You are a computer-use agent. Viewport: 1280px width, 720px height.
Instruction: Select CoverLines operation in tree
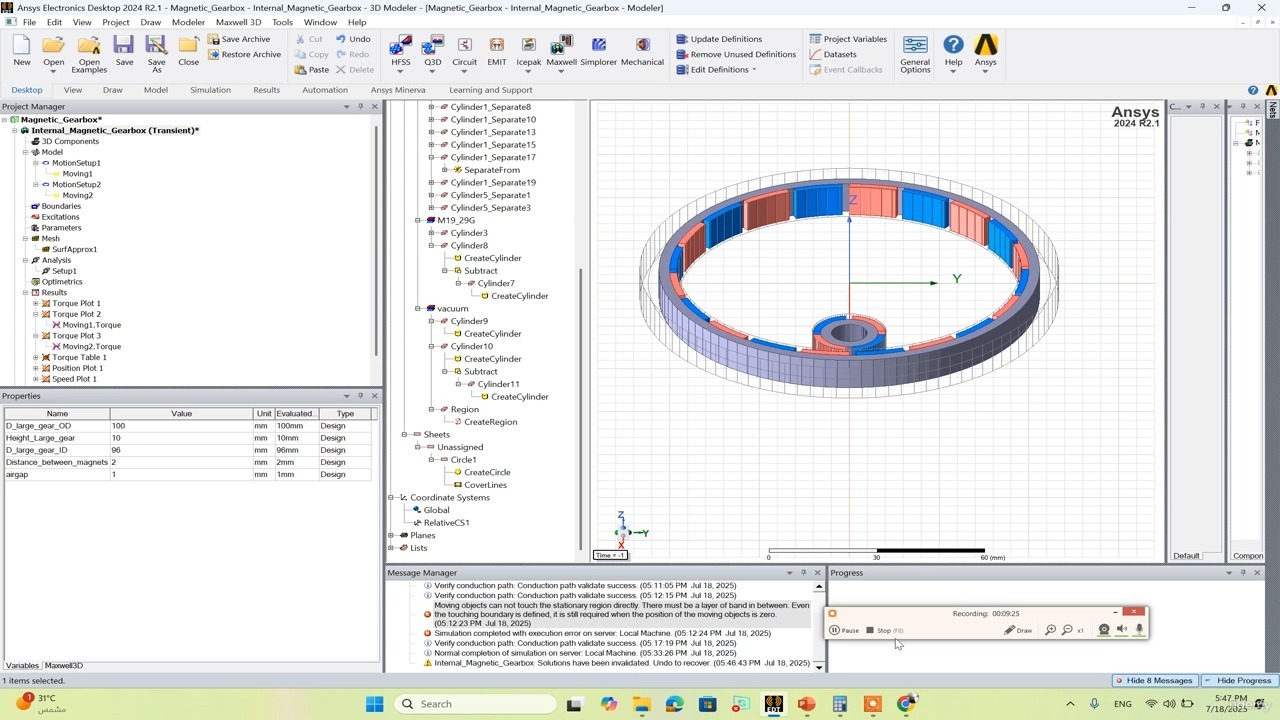(489, 485)
